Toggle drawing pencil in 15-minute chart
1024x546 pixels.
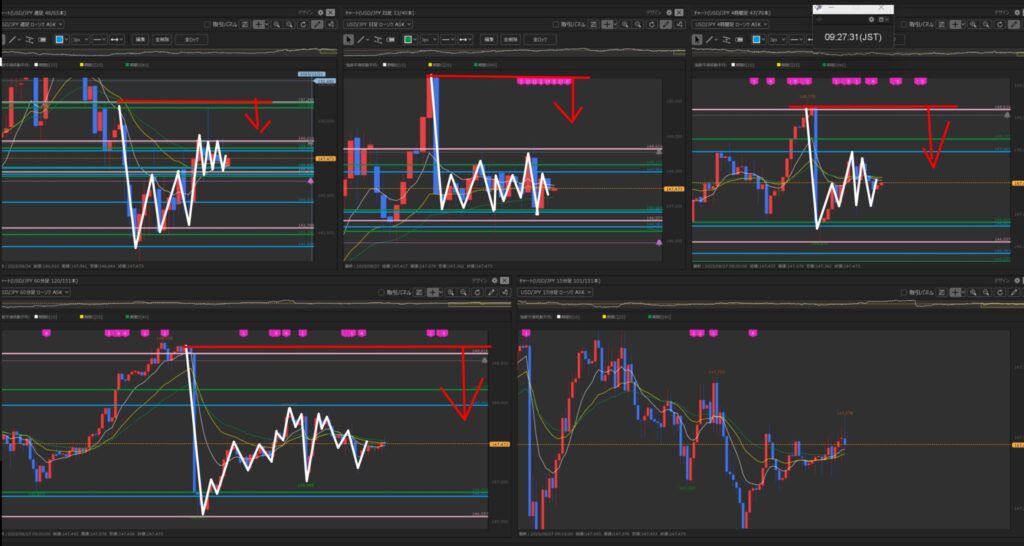[x=1013, y=292]
